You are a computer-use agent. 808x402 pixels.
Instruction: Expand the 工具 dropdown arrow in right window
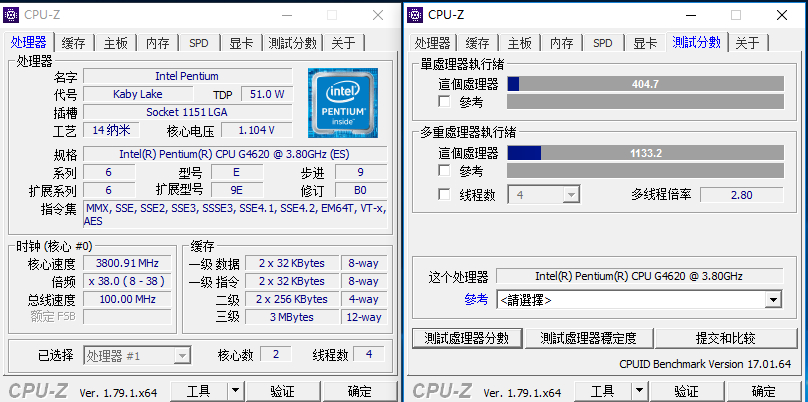(x=639, y=390)
